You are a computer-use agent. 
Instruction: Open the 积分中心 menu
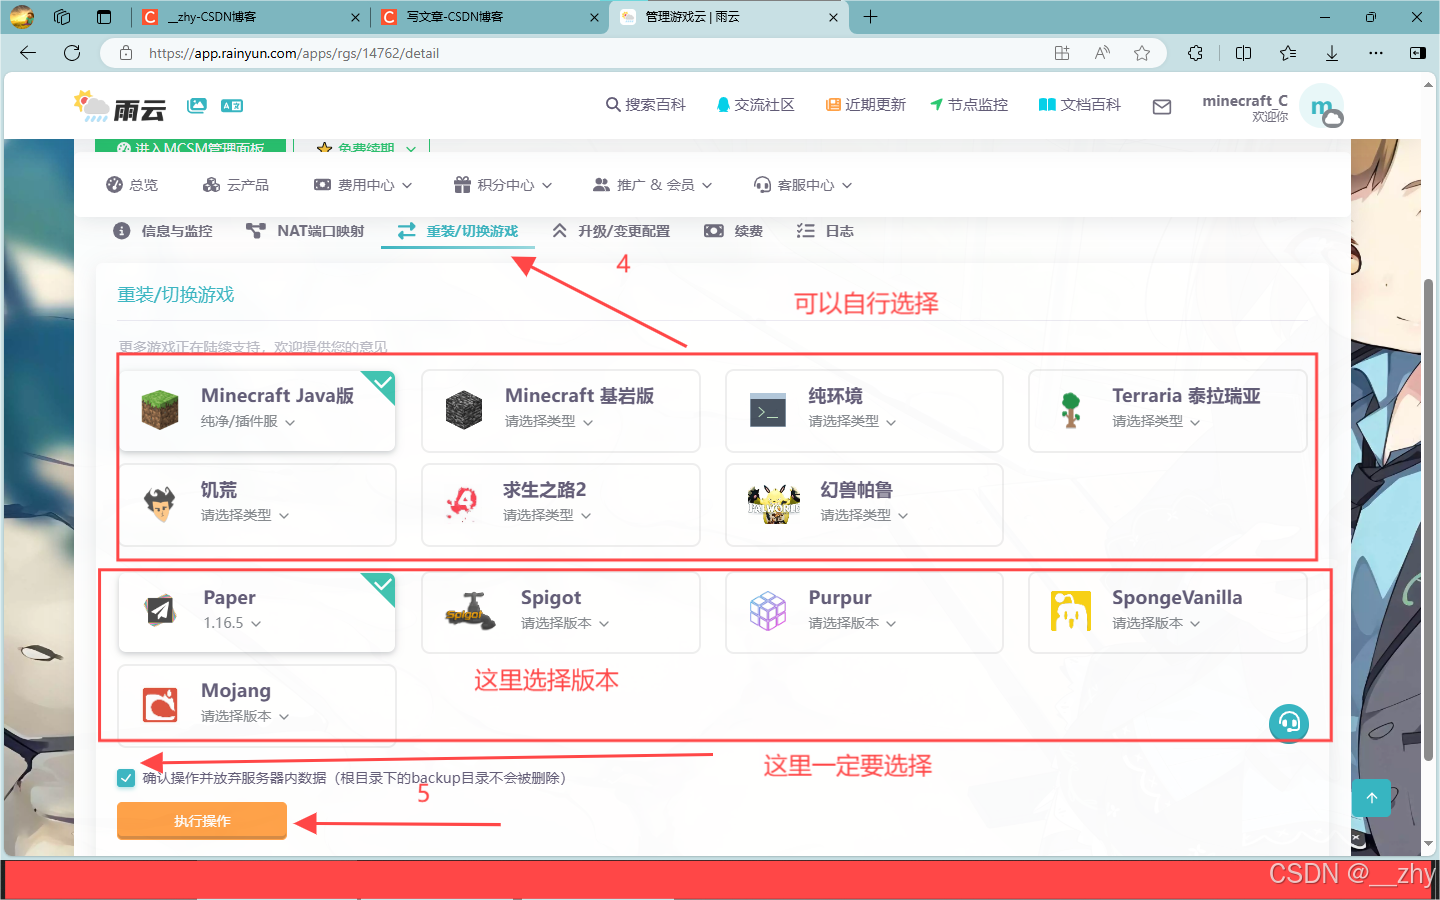(503, 185)
